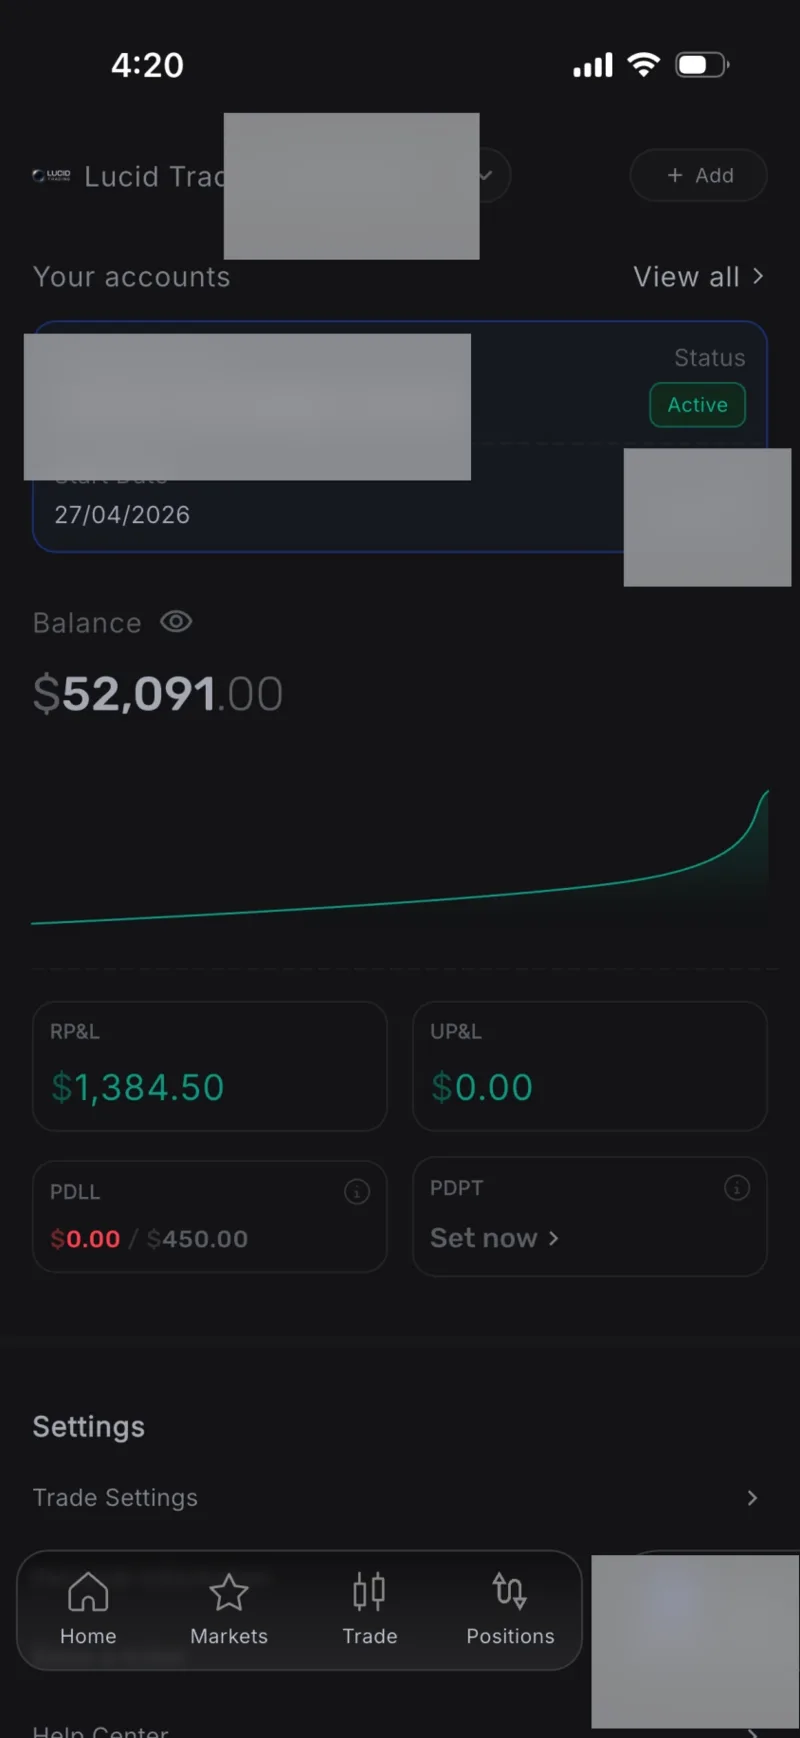Viewport: 800px width, 1738px height.
Task: Tap the PDPT info icon
Action: (x=737, y=1188)
